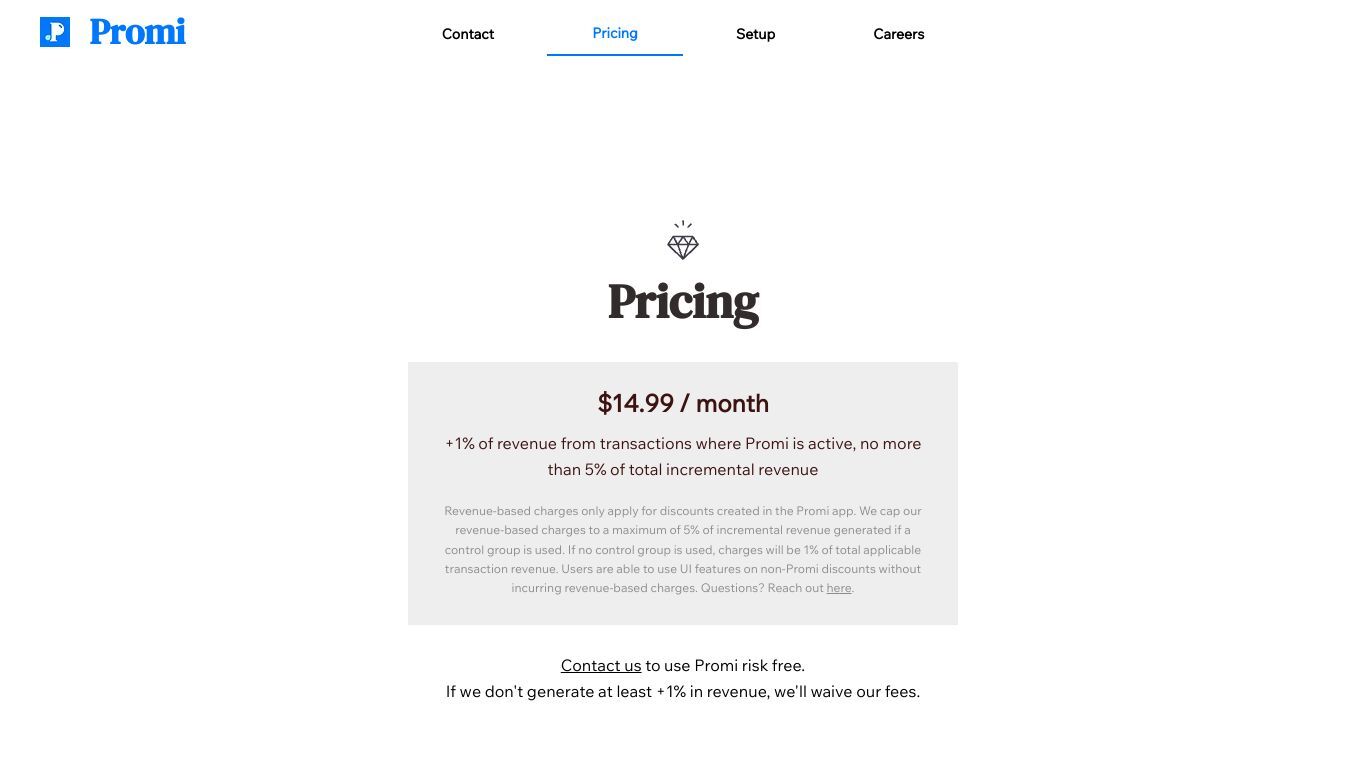Viewport: 1366px width, 768px height.
Task: Select the $14.99 / month price text
Action: pyautogui.click(x=683, y=403)
